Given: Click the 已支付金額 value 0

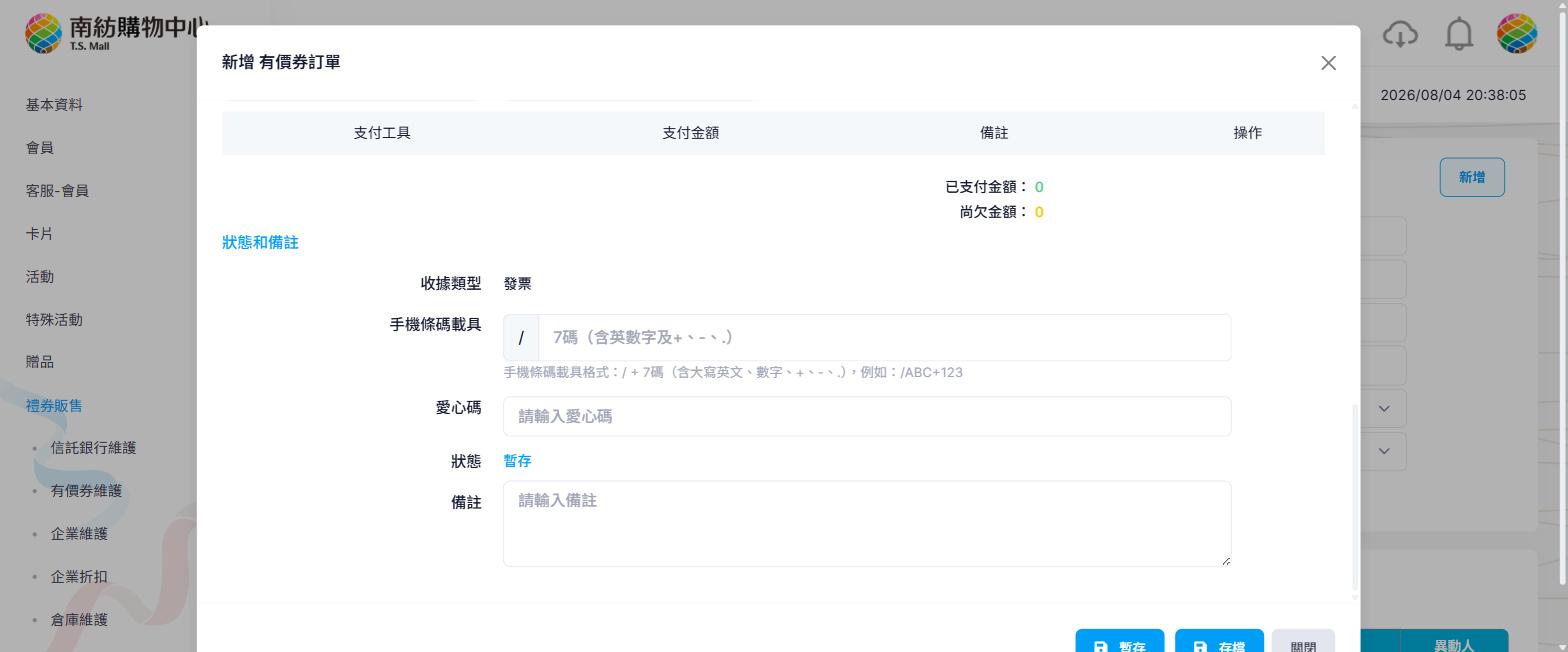Looking at the screenshot, I should coord(1039,187).
